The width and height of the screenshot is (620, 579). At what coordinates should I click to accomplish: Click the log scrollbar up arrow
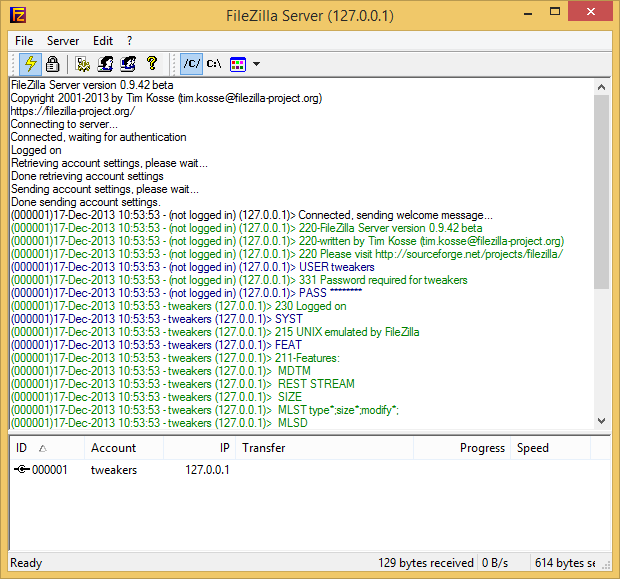click(x=601, y=87)
